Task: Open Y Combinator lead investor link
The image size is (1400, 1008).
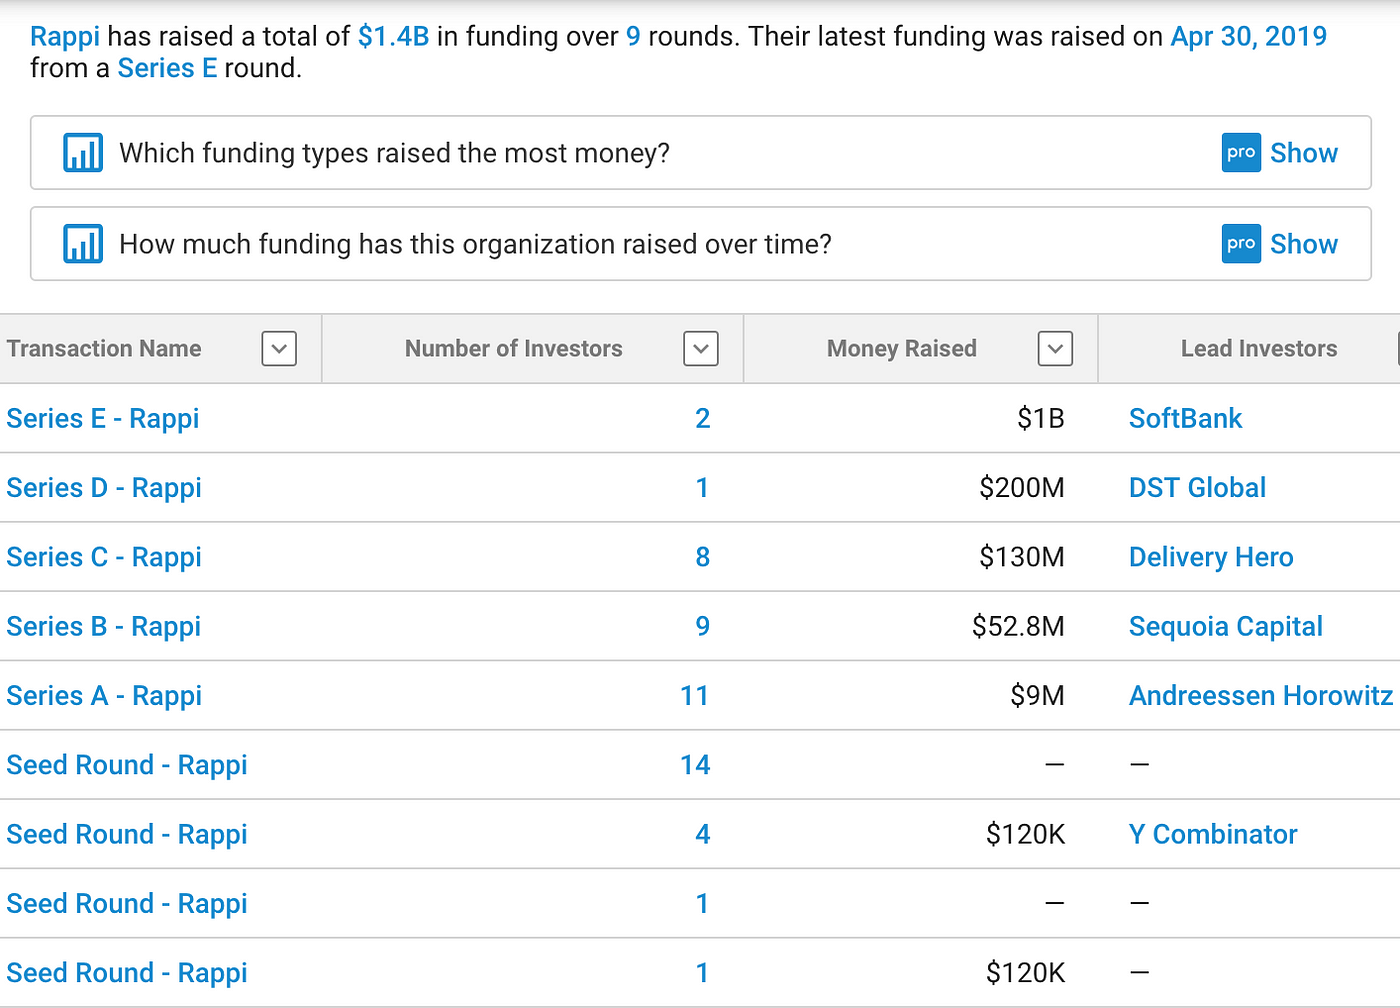Action: point(1213,834)
